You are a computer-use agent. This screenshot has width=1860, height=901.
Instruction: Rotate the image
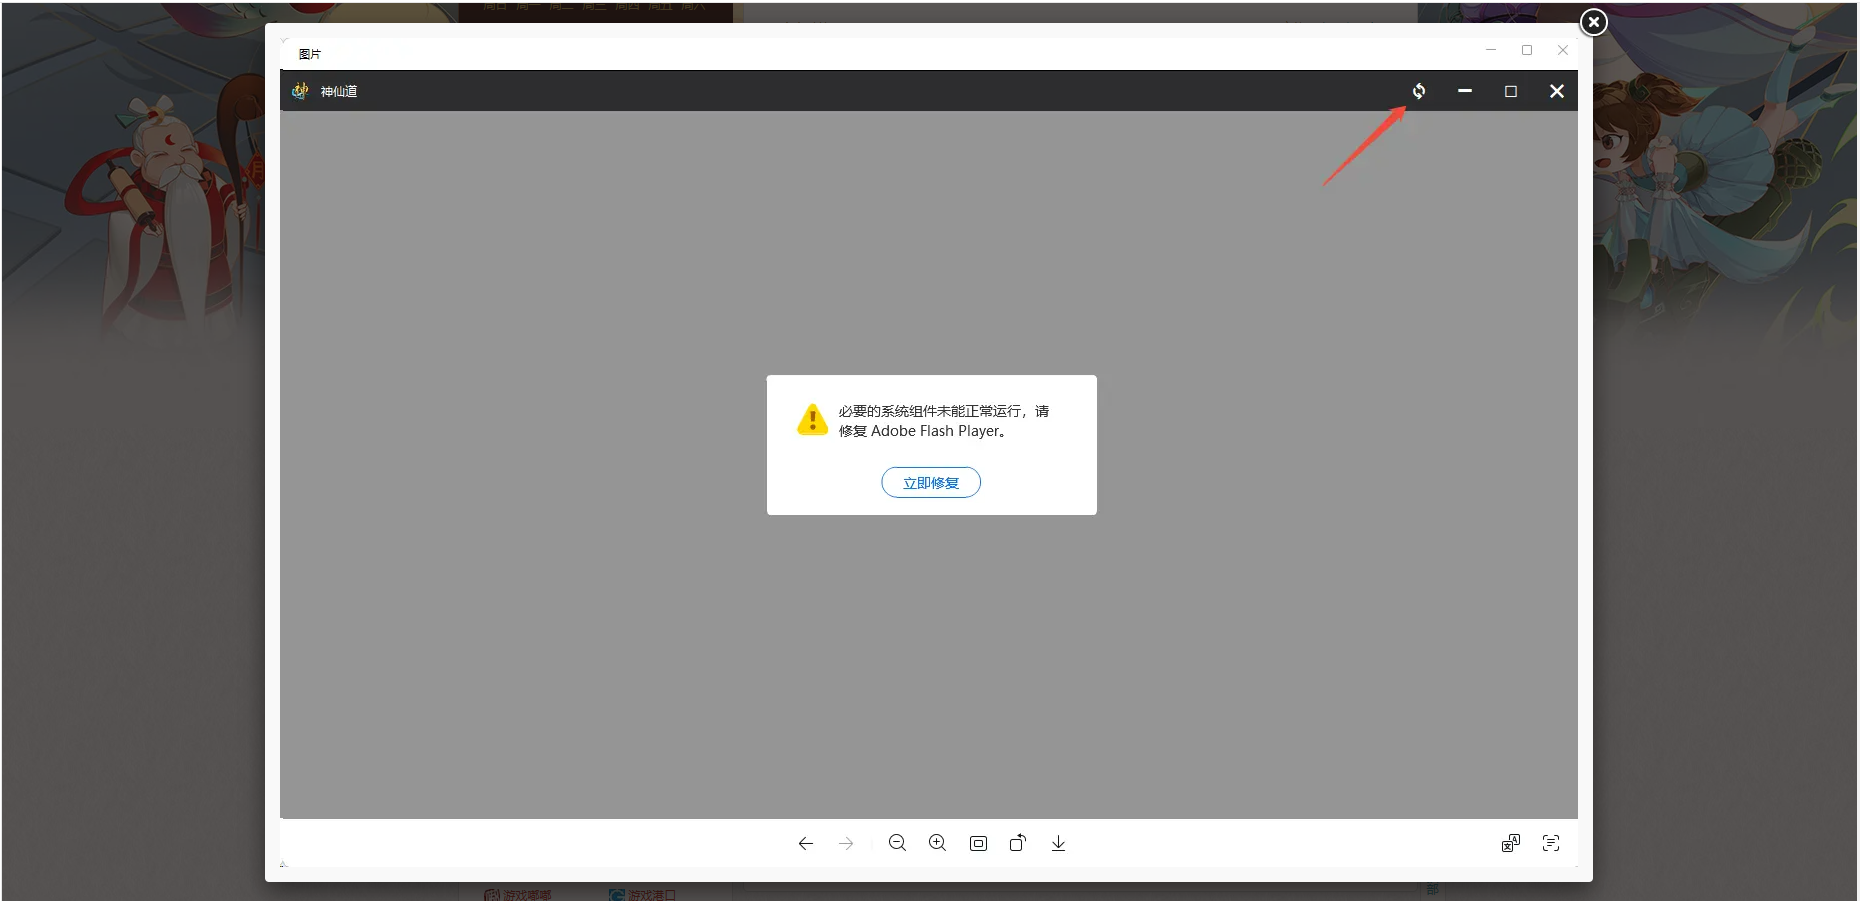(x=1018, y=843)
